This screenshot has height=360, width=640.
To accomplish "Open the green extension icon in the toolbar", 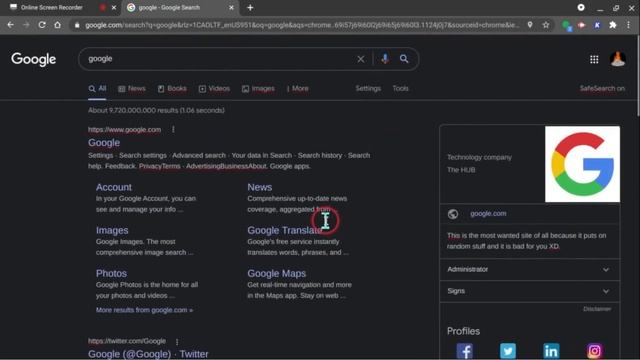I will [567, 25].
